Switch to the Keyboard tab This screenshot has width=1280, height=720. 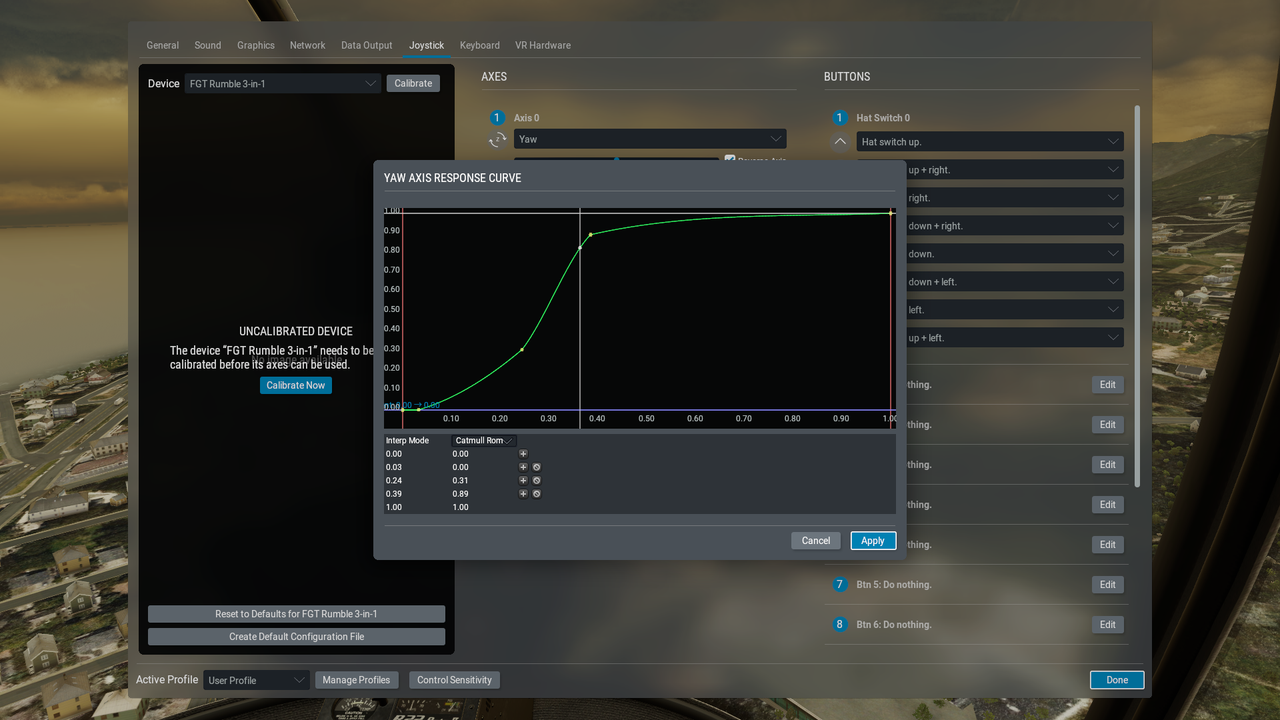coord(479,45)
